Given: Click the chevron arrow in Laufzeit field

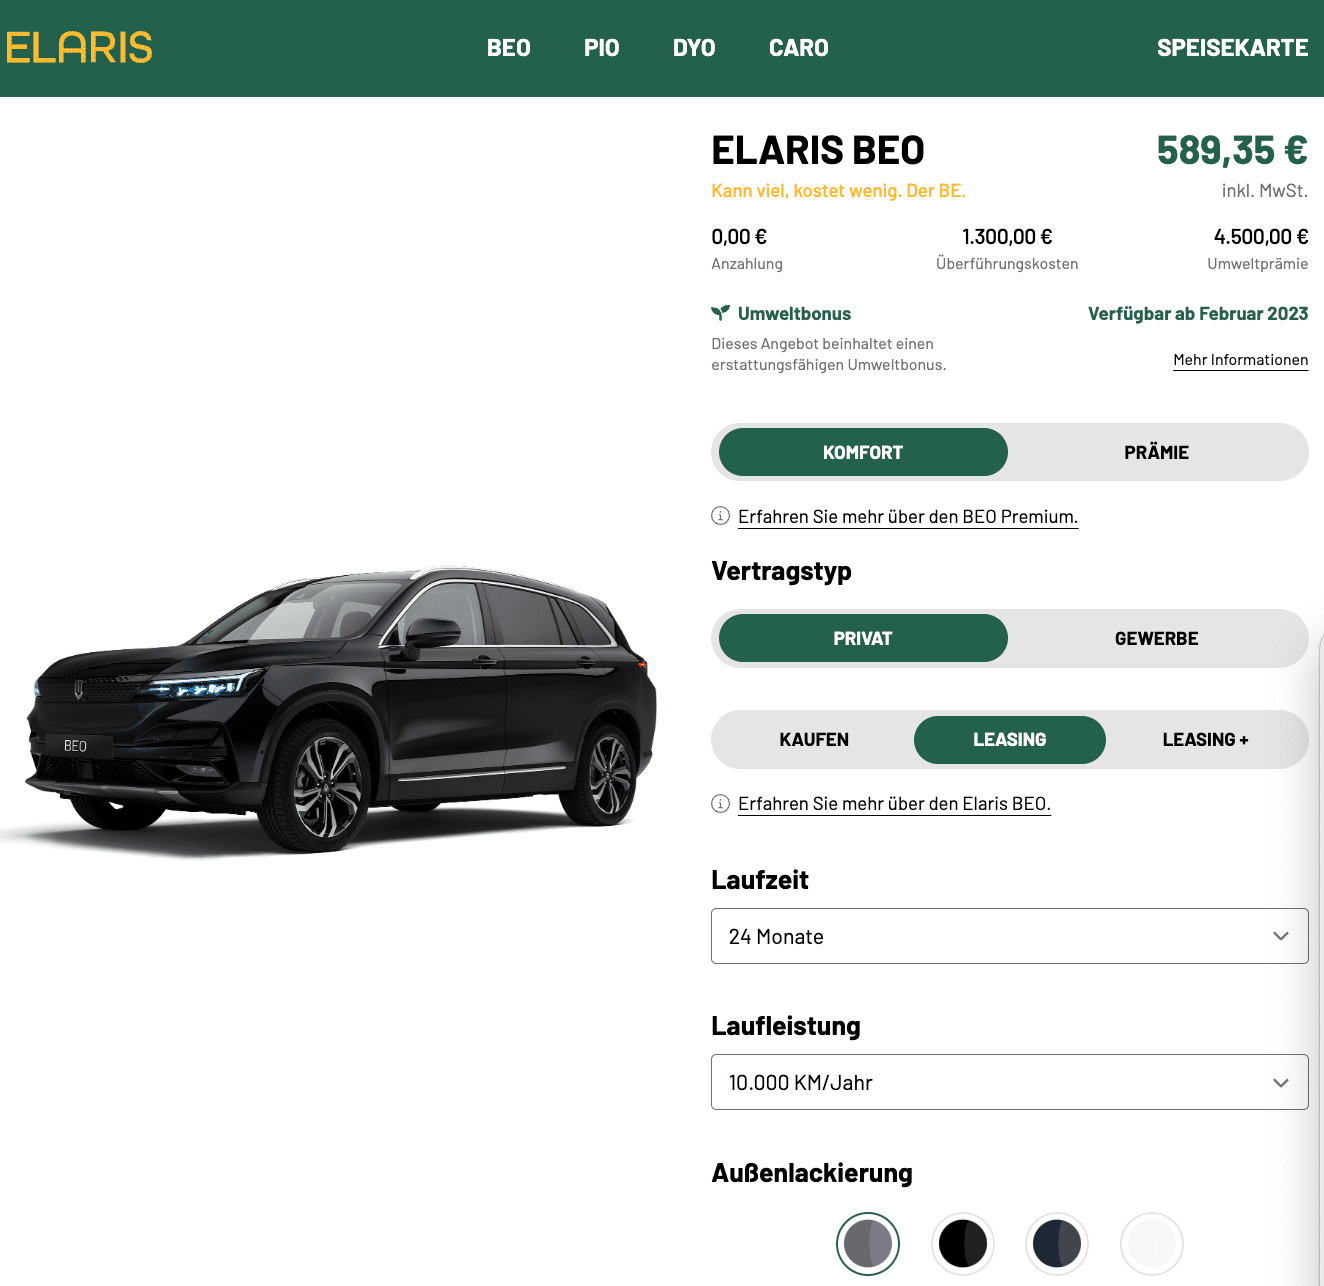Looking at the screenshot, I should tap(1281, 936).
